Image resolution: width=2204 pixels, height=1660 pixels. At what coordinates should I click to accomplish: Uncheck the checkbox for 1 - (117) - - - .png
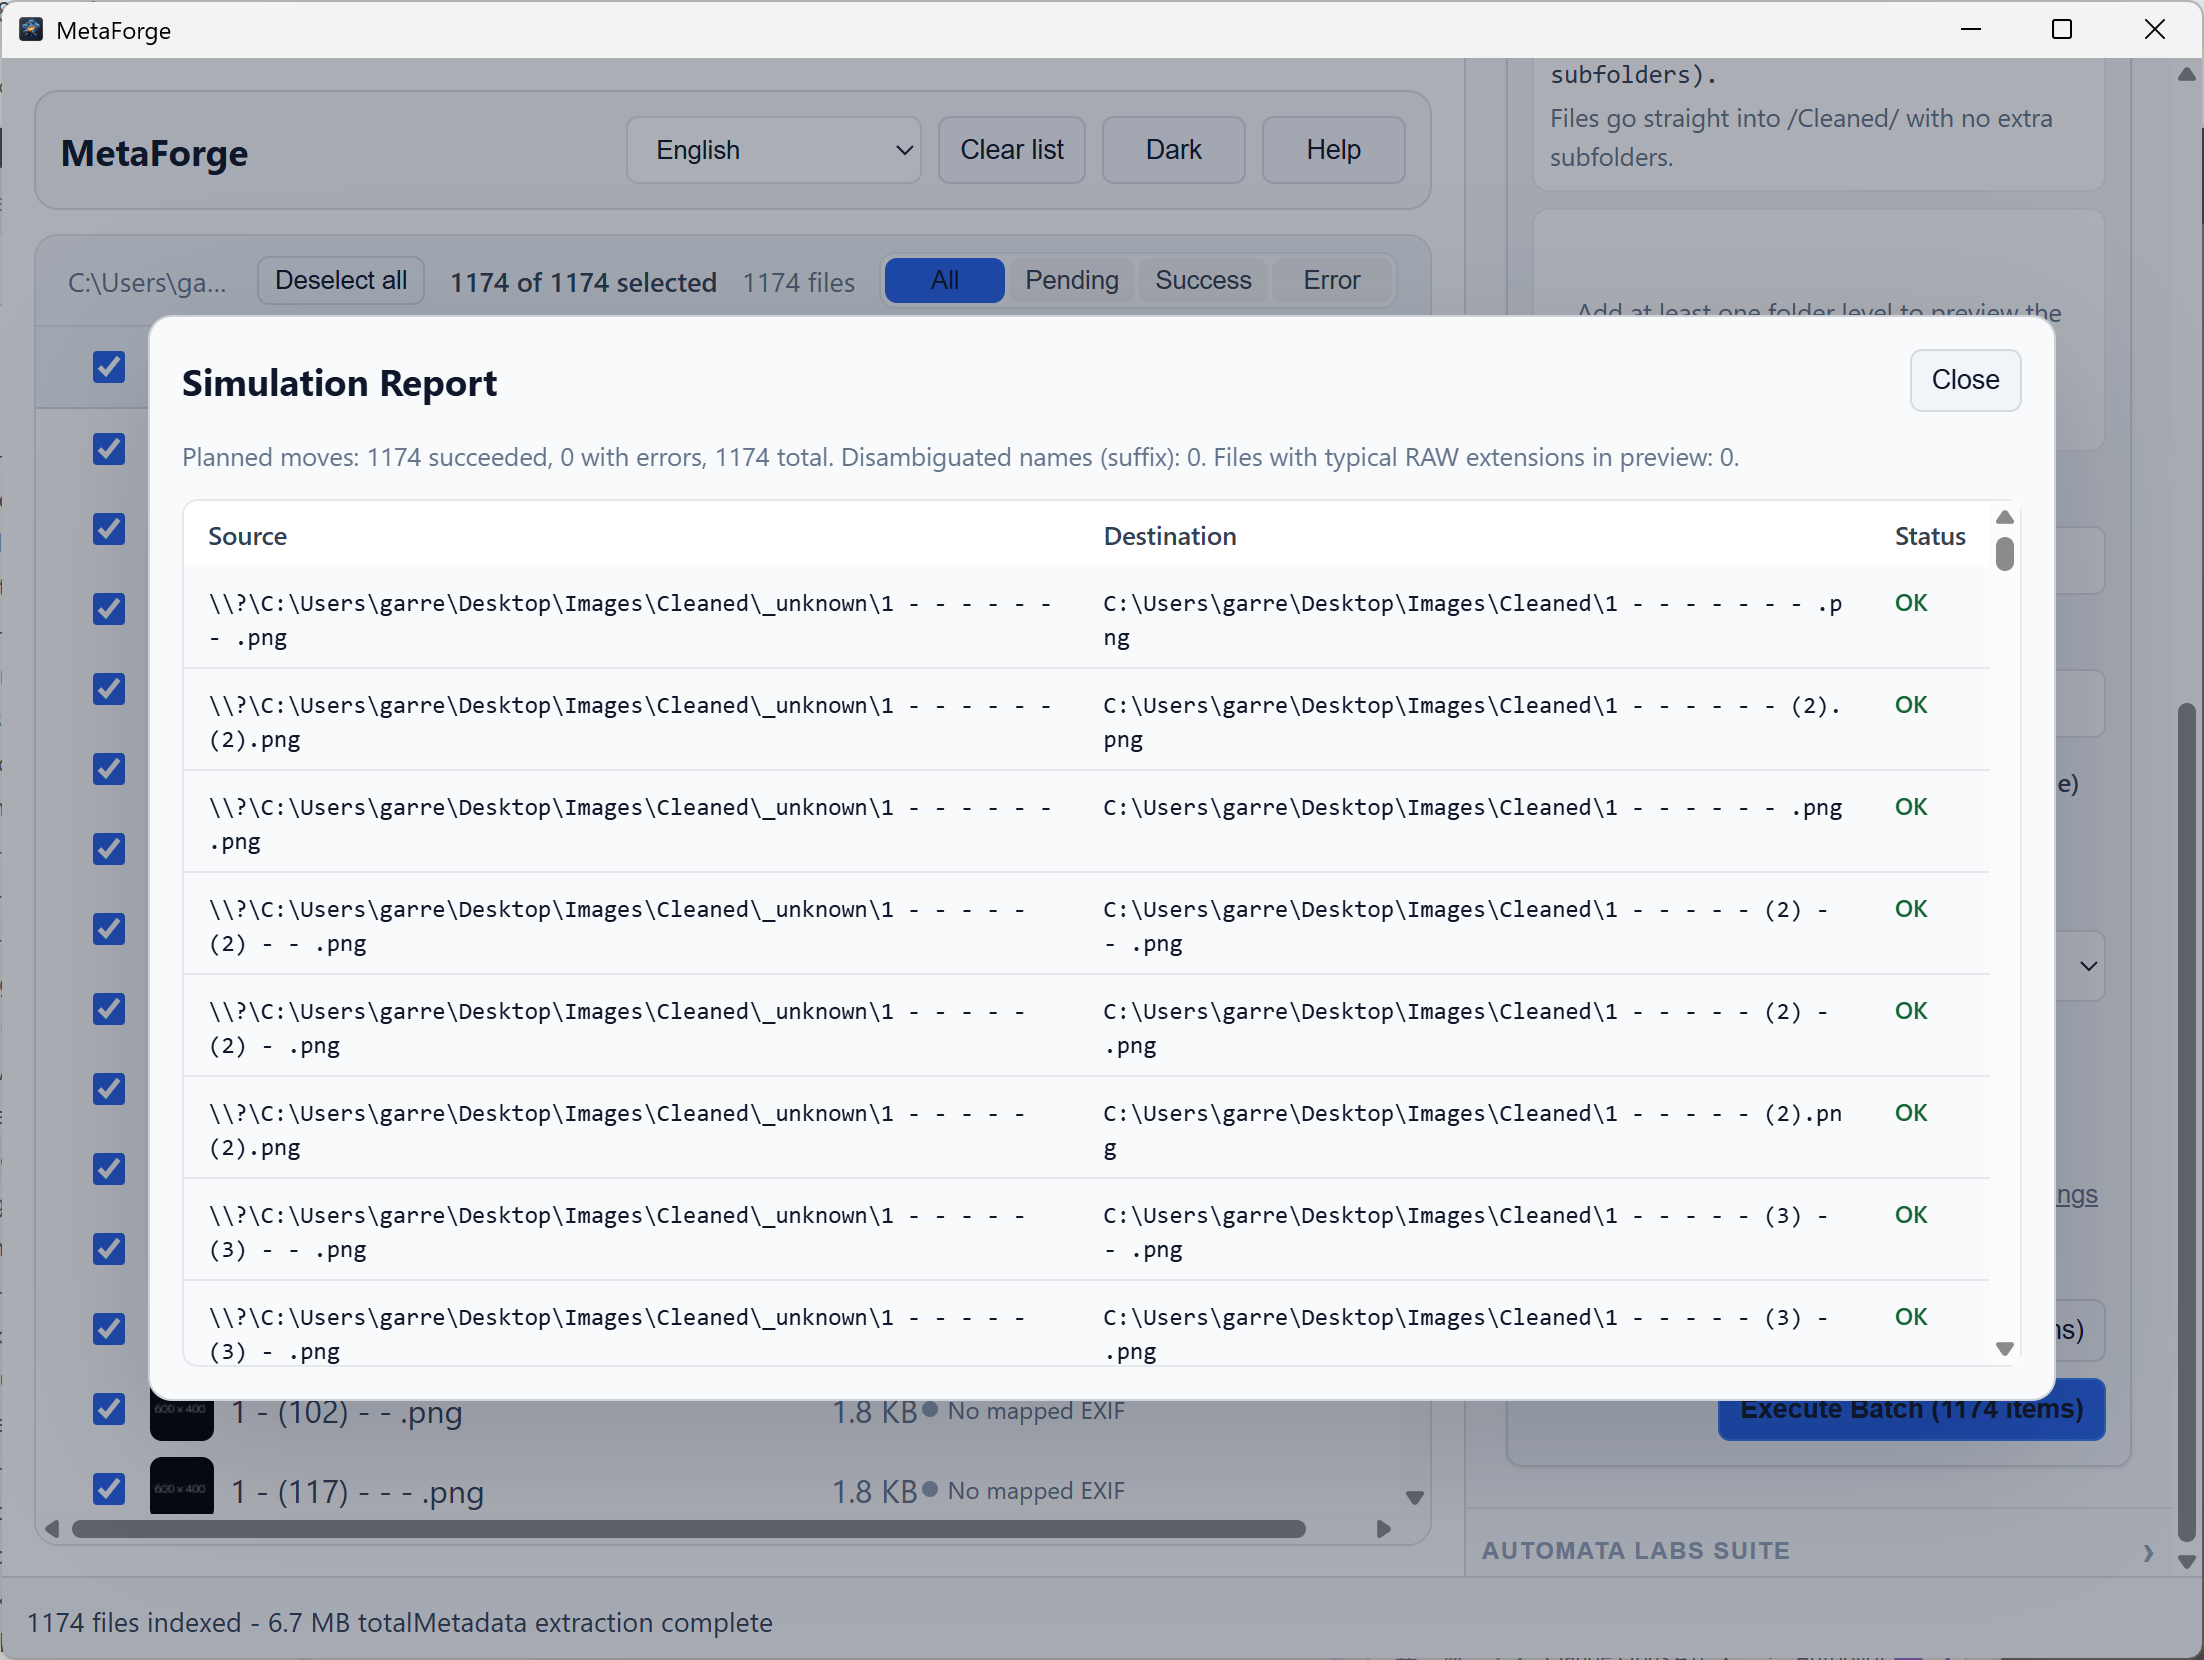(x=109, y=1489)
